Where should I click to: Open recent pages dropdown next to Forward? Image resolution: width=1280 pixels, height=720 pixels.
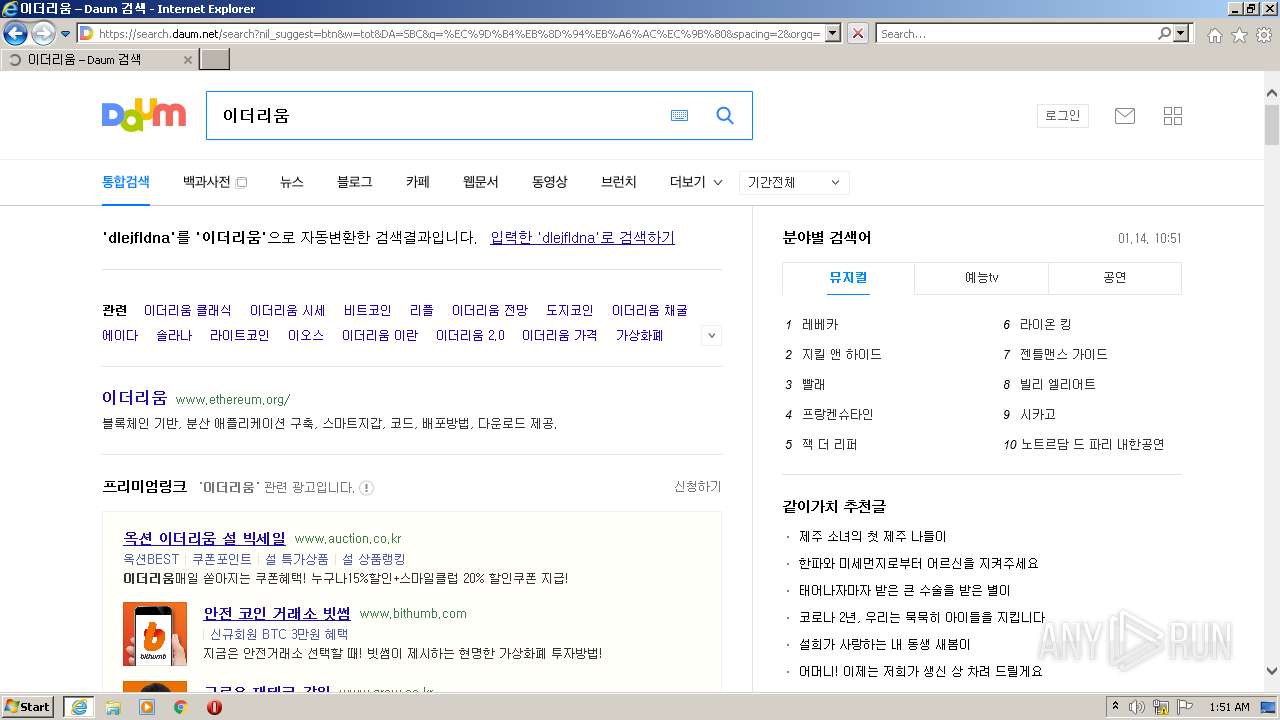tap(65, 34)
